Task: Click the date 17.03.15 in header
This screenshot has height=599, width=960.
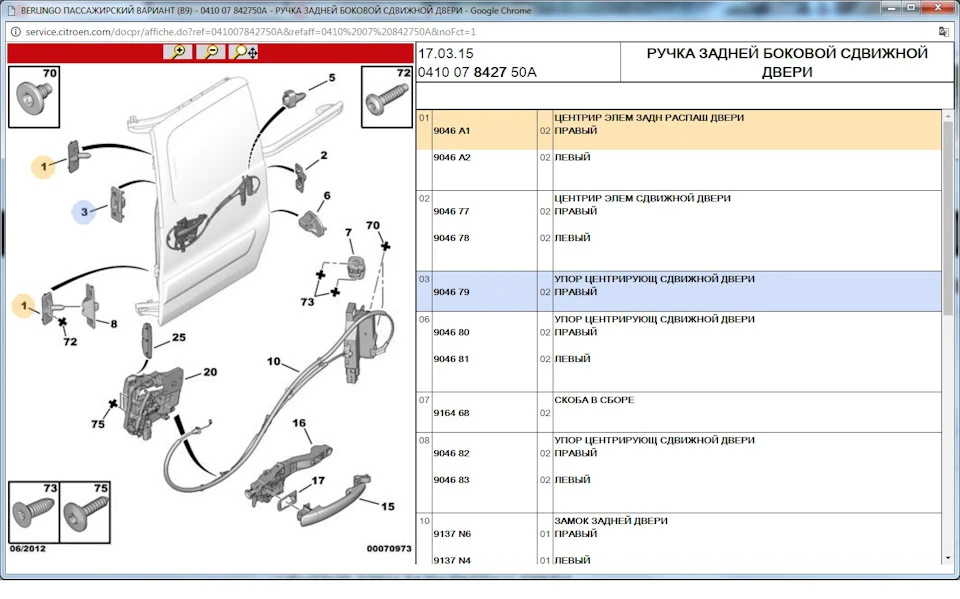Action: pyautogui.click(x=446, y=53)
